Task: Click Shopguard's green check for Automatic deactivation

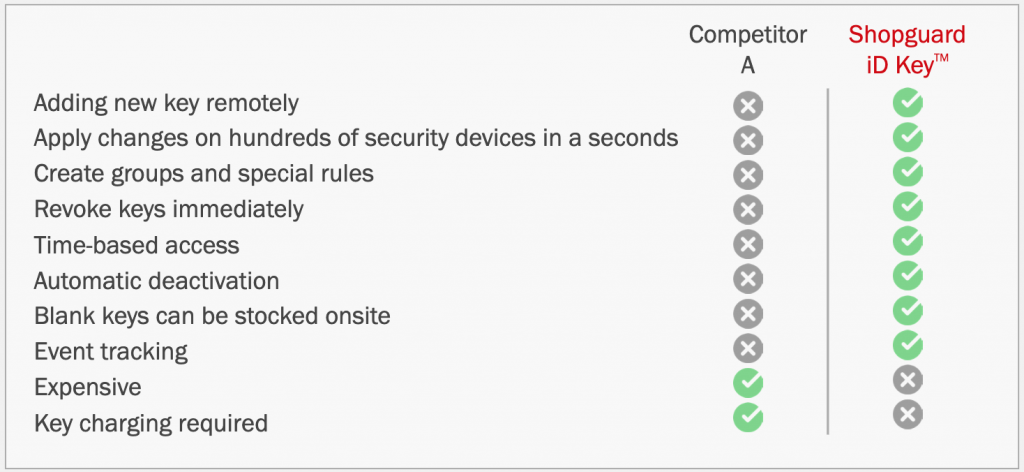Action: [908, 276]
